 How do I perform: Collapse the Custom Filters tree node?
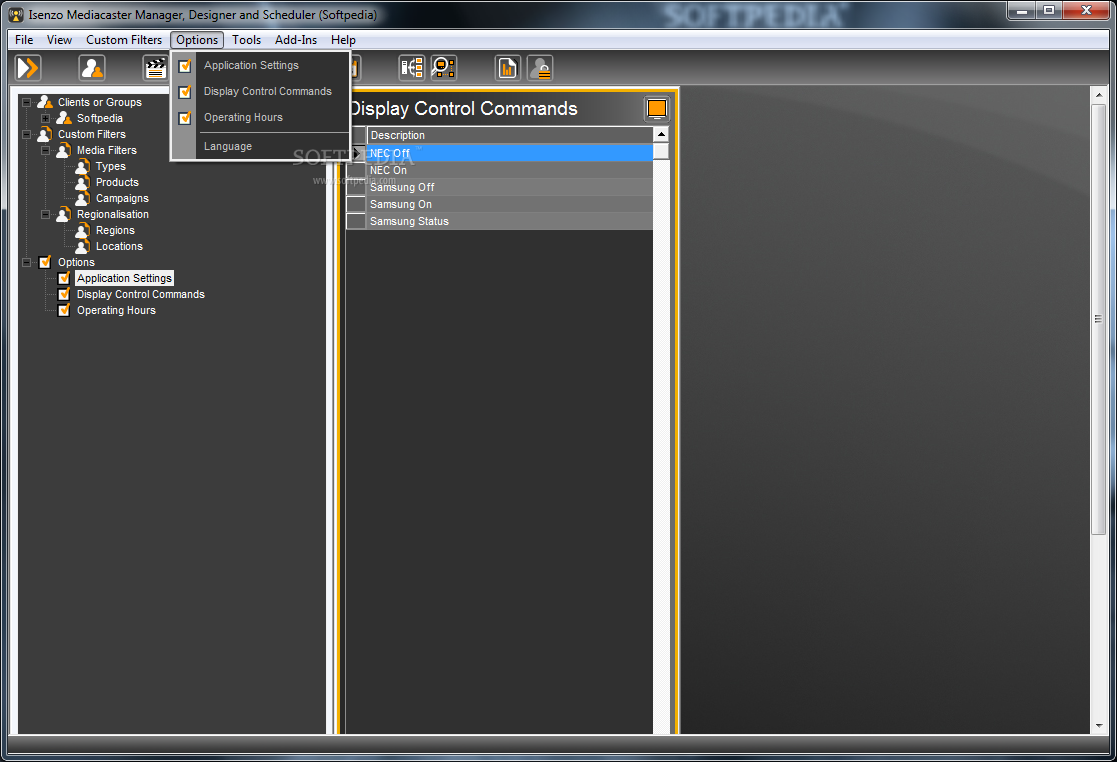[x=26, y=135]
